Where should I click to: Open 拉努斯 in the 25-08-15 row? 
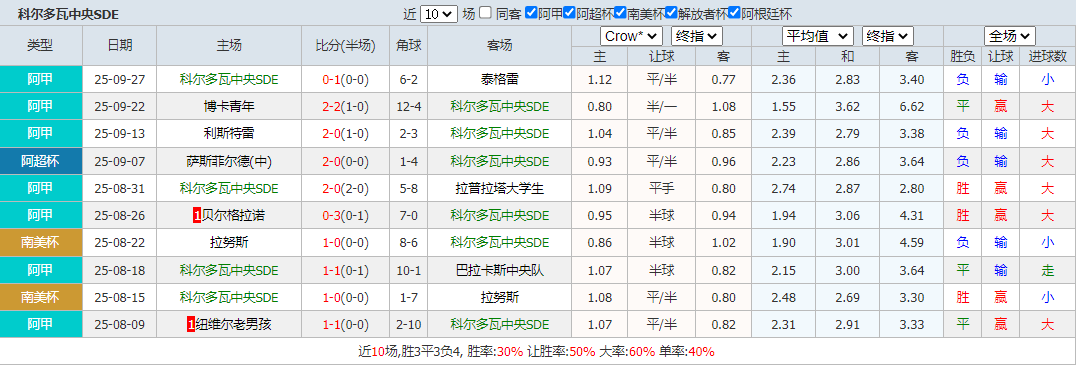[500, 298]
